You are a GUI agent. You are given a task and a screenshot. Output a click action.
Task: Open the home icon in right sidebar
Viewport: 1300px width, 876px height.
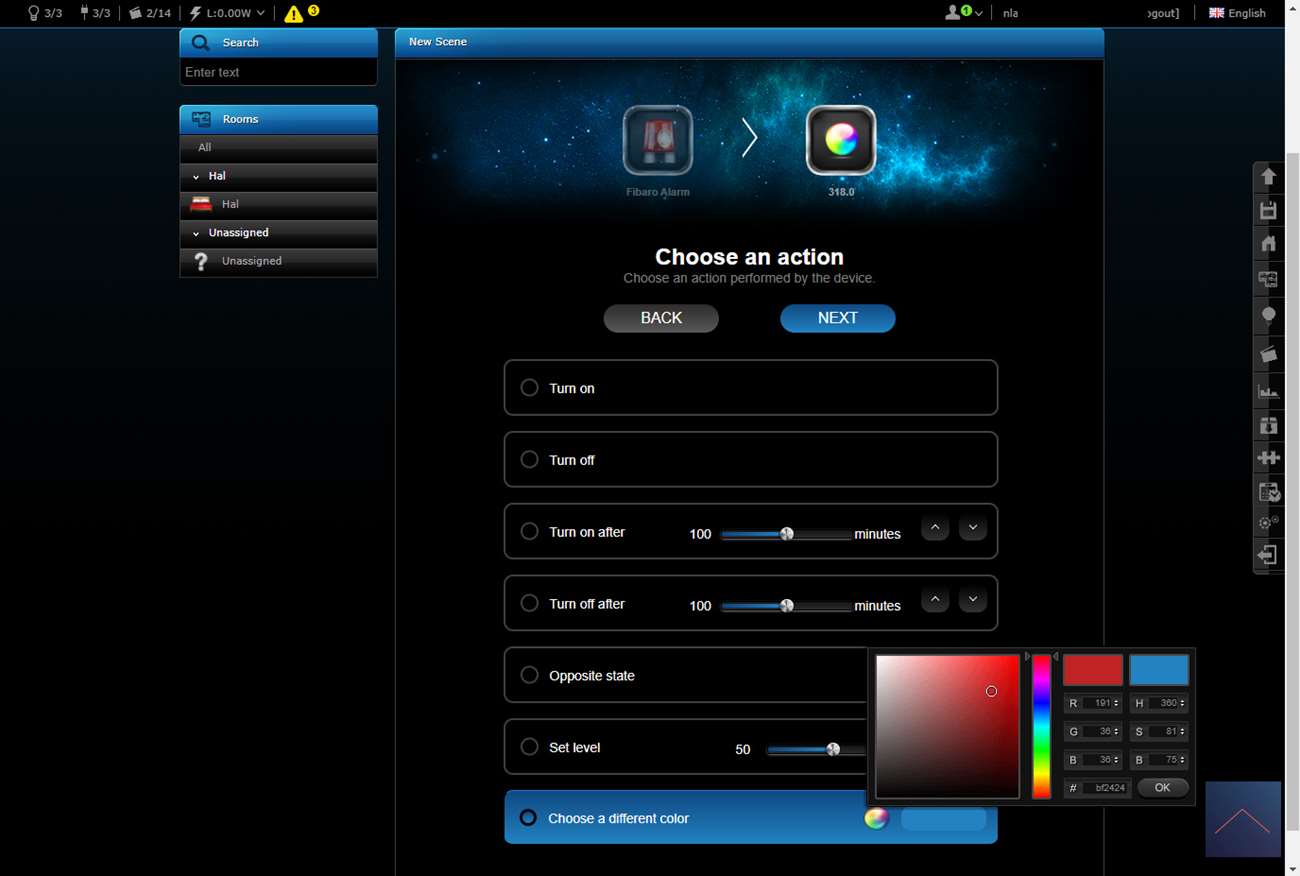(x=1268, y=243)
